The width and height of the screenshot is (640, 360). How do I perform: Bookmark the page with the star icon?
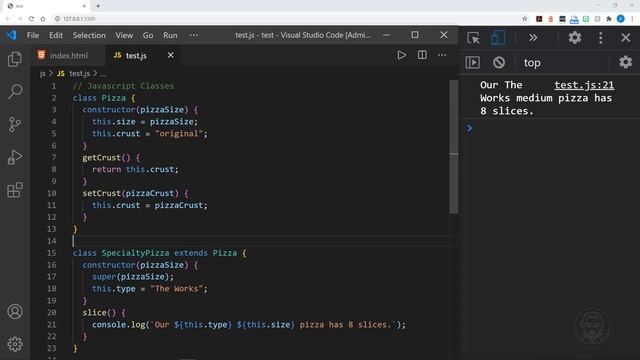(524, 19)
